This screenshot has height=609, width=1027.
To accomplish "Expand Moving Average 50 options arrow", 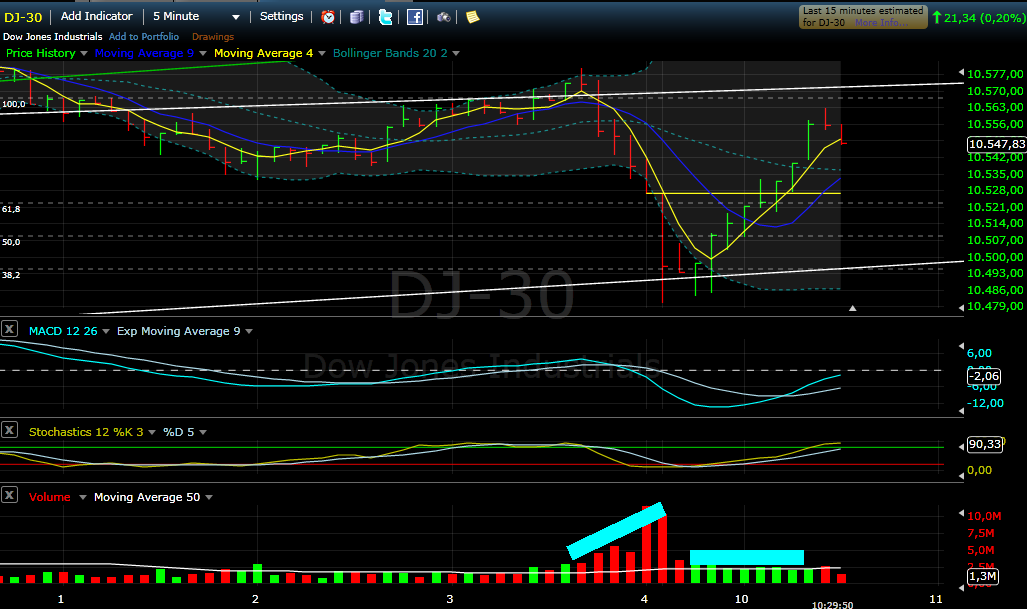I will coord(209,498).
